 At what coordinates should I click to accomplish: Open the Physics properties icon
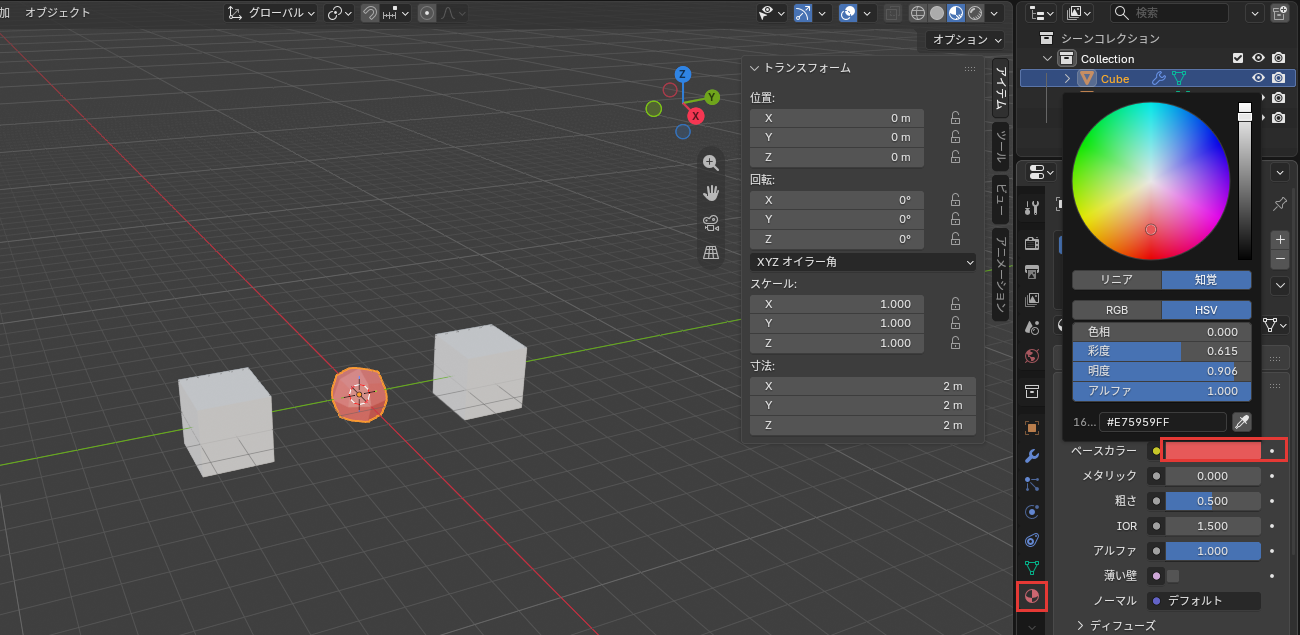(x=1032, y=512)
